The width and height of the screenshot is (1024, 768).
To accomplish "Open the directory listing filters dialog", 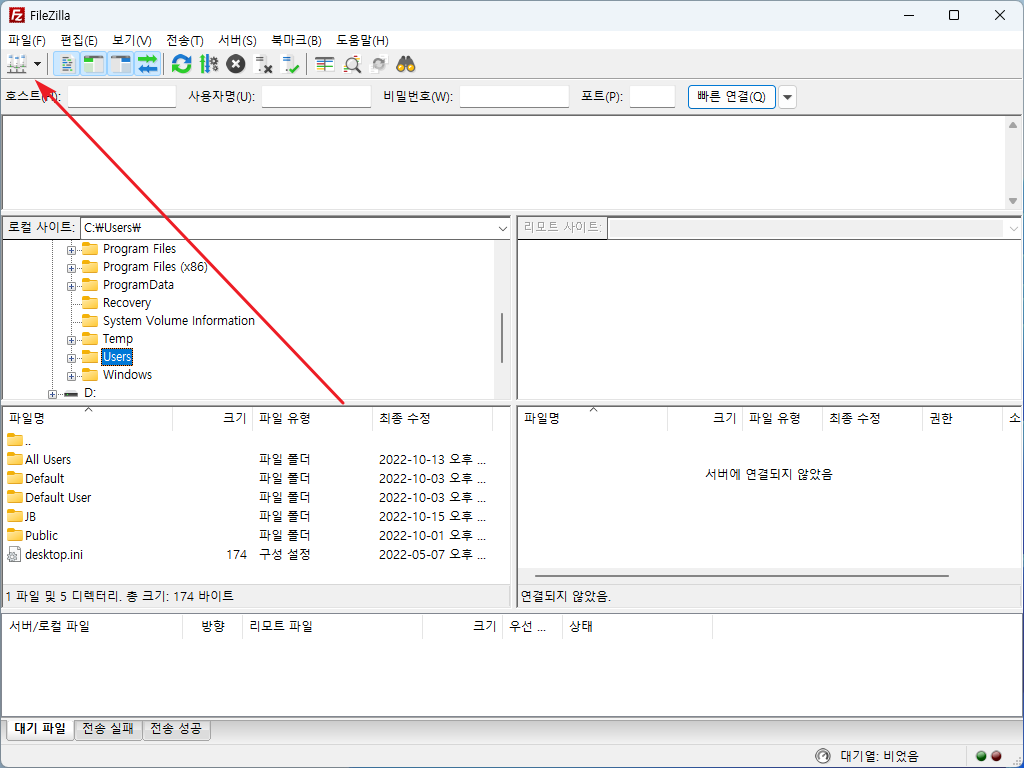I will [x=324, y=64].
